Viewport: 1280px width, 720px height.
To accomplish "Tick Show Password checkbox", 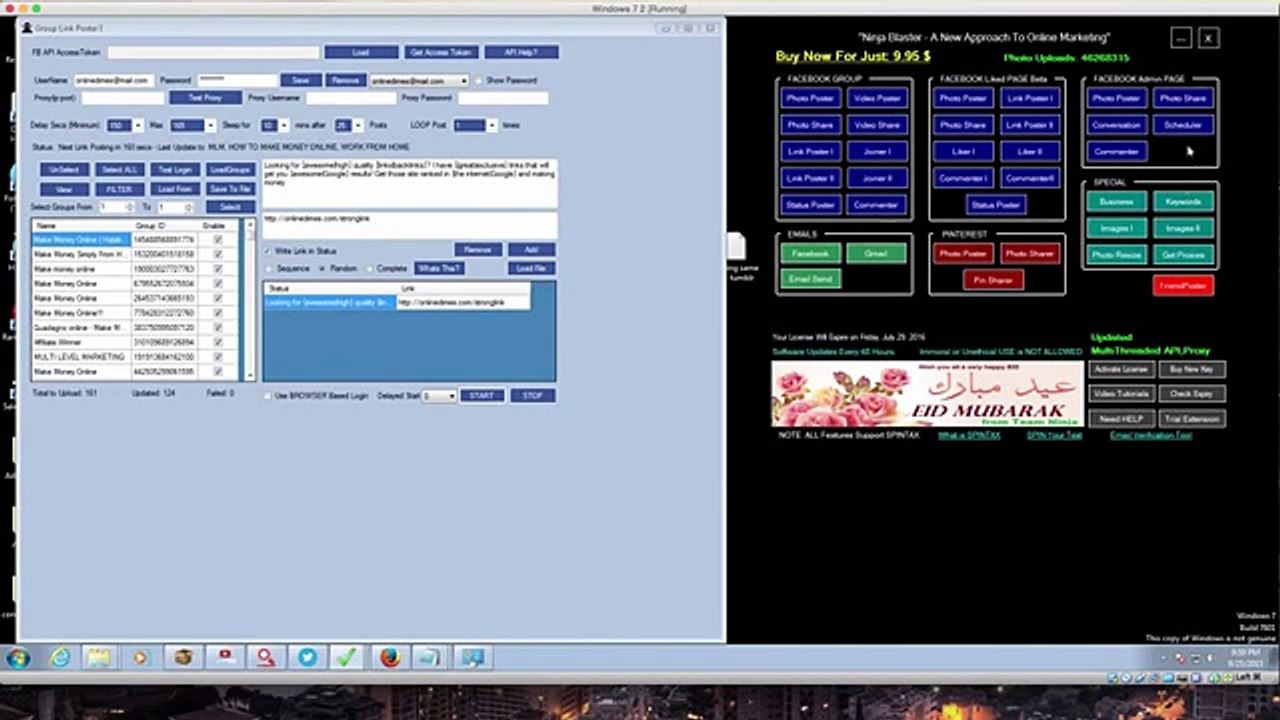I will (479, 80).
